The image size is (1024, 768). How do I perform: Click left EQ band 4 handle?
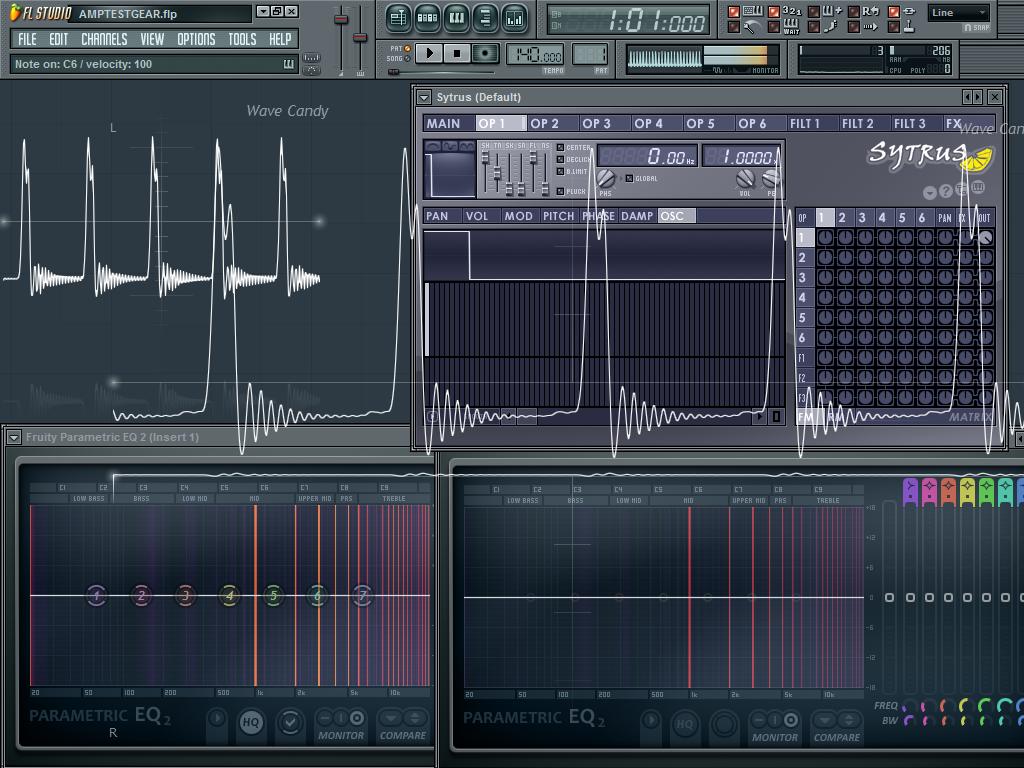pos(229,595)
